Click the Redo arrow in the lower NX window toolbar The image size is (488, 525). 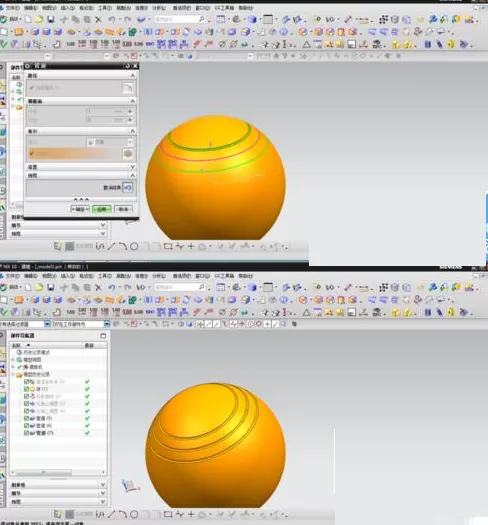point(127,287)
